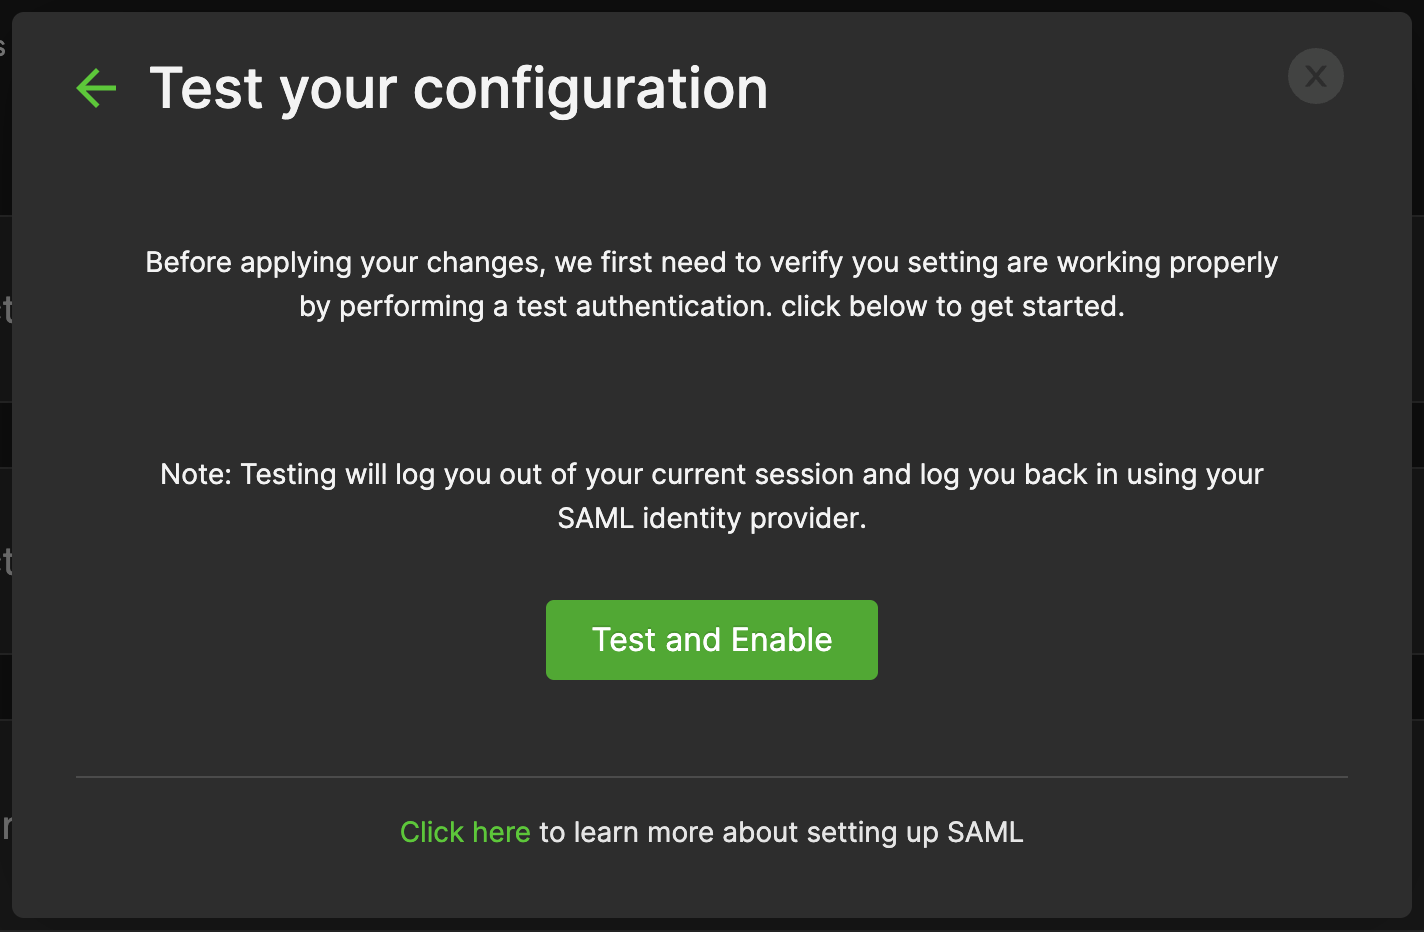
Task: Click the word "configuration" in the title
Action: coord(590,88)
